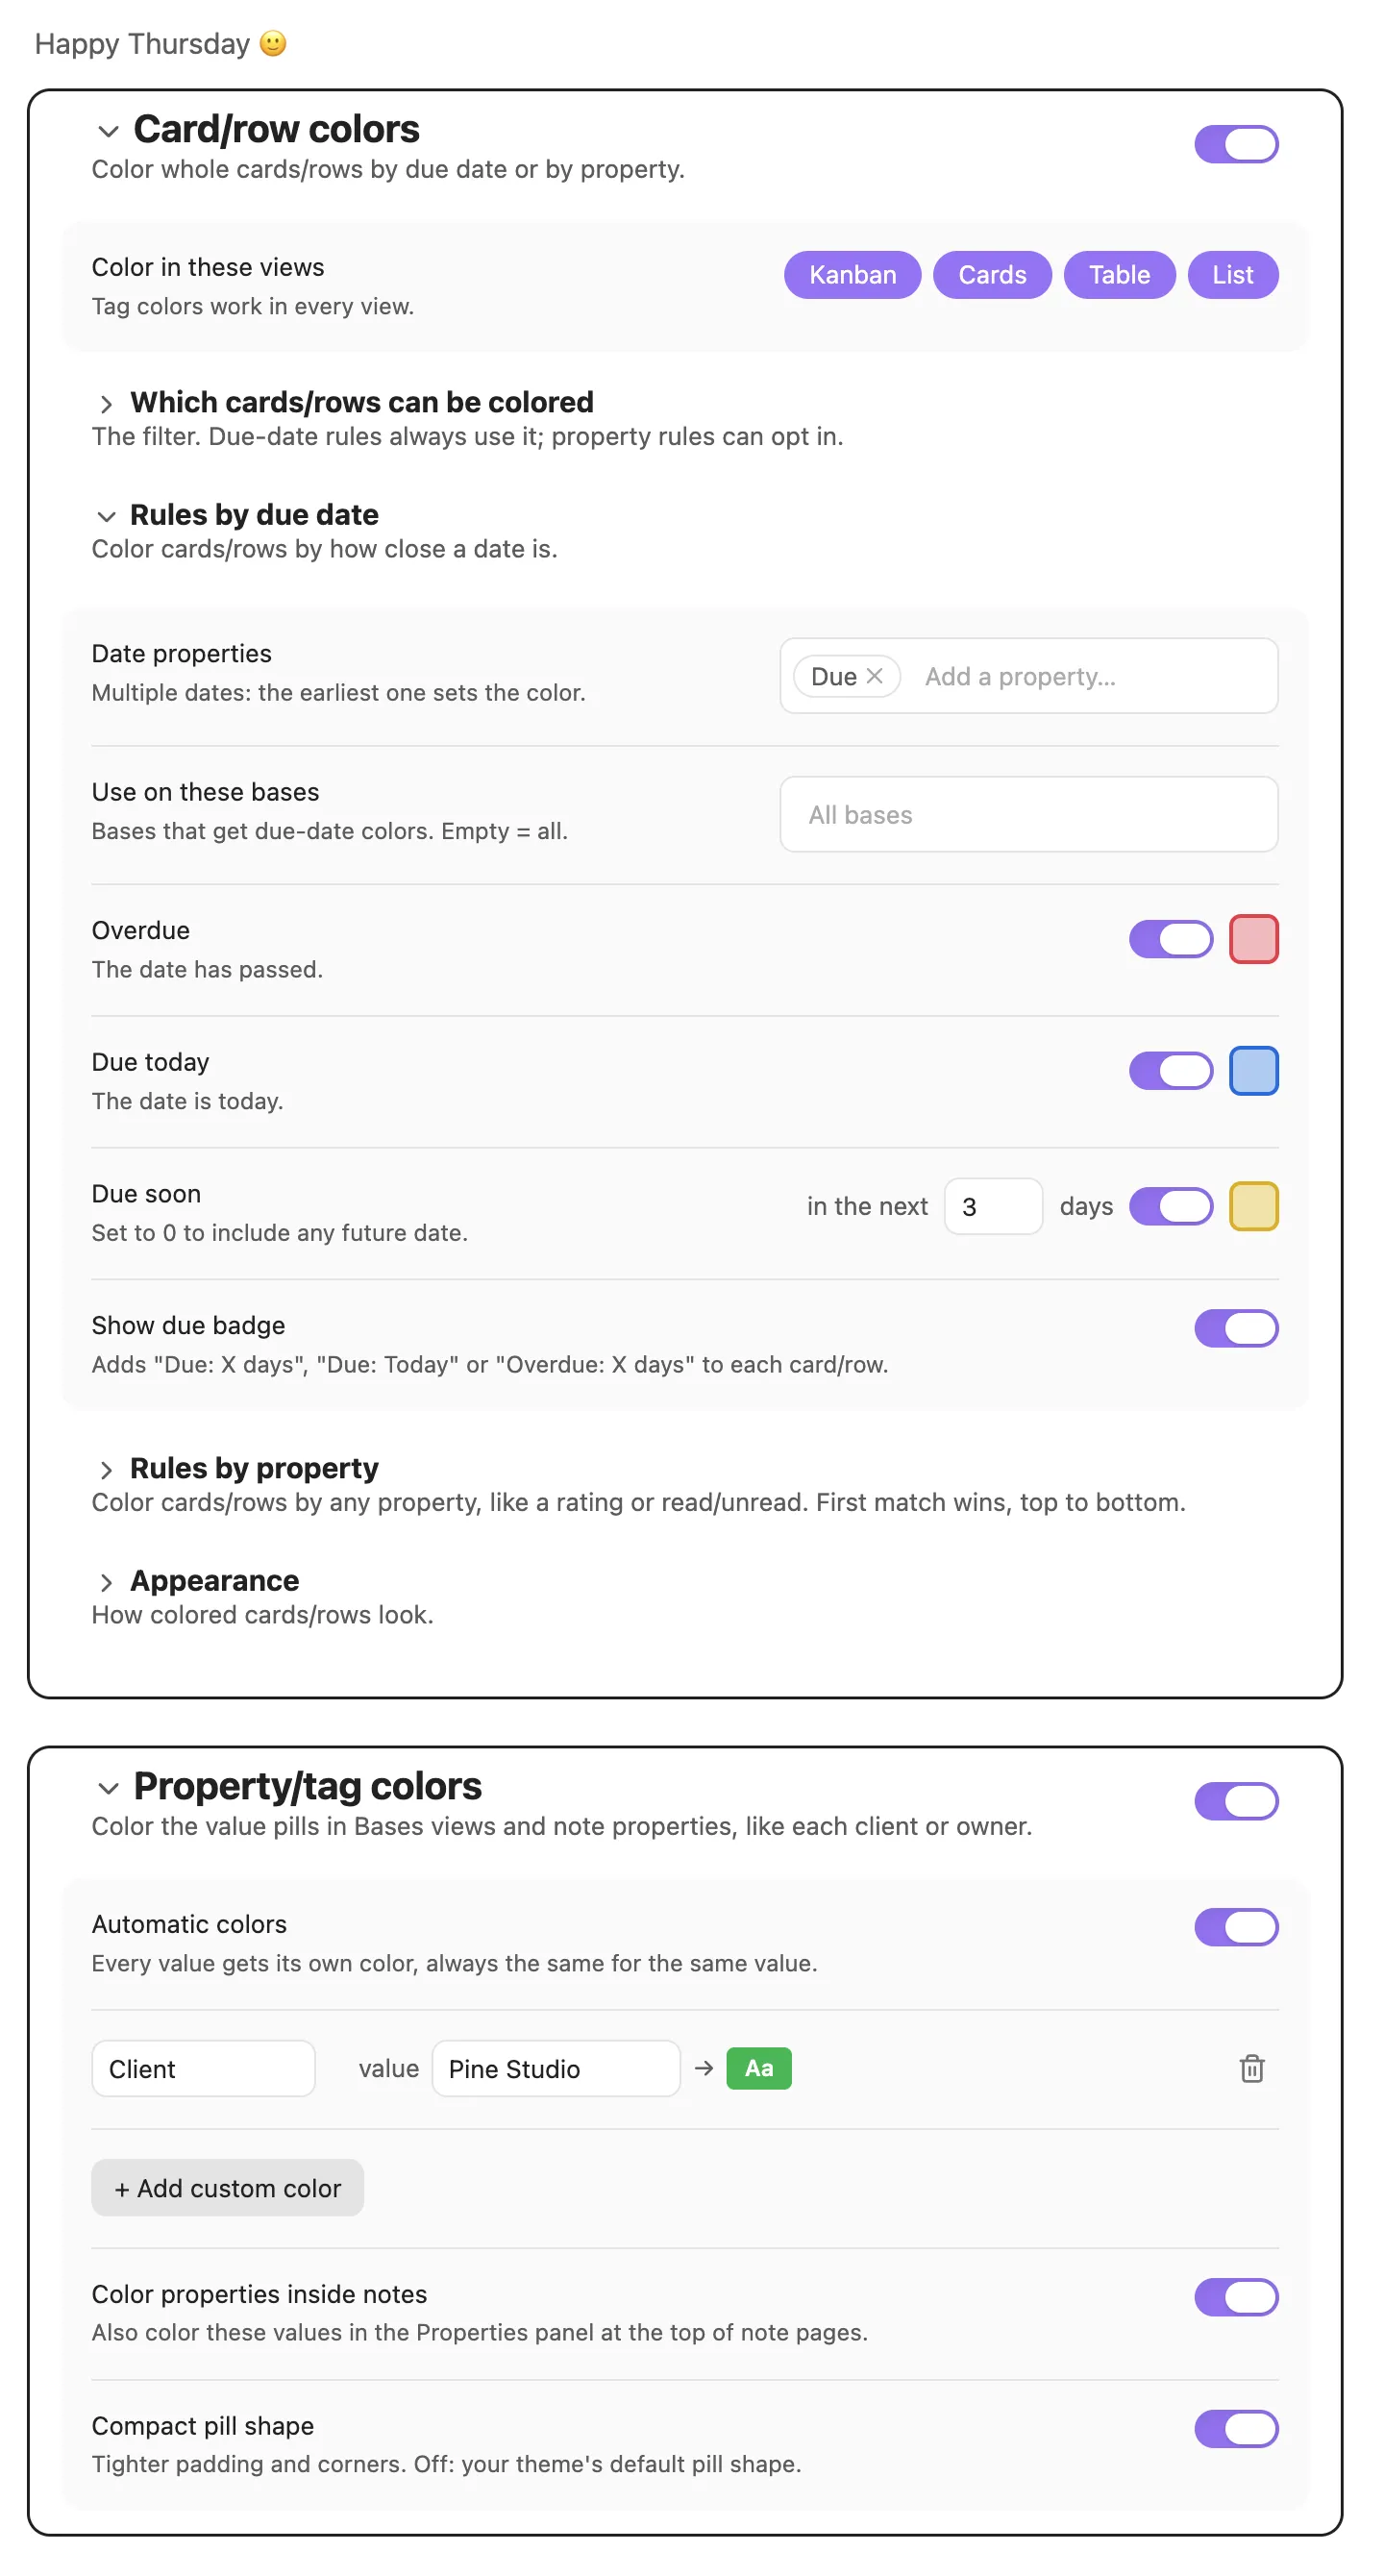Click Add custom color button
Viewport: 1384px width, 2576px height.
227,2187
